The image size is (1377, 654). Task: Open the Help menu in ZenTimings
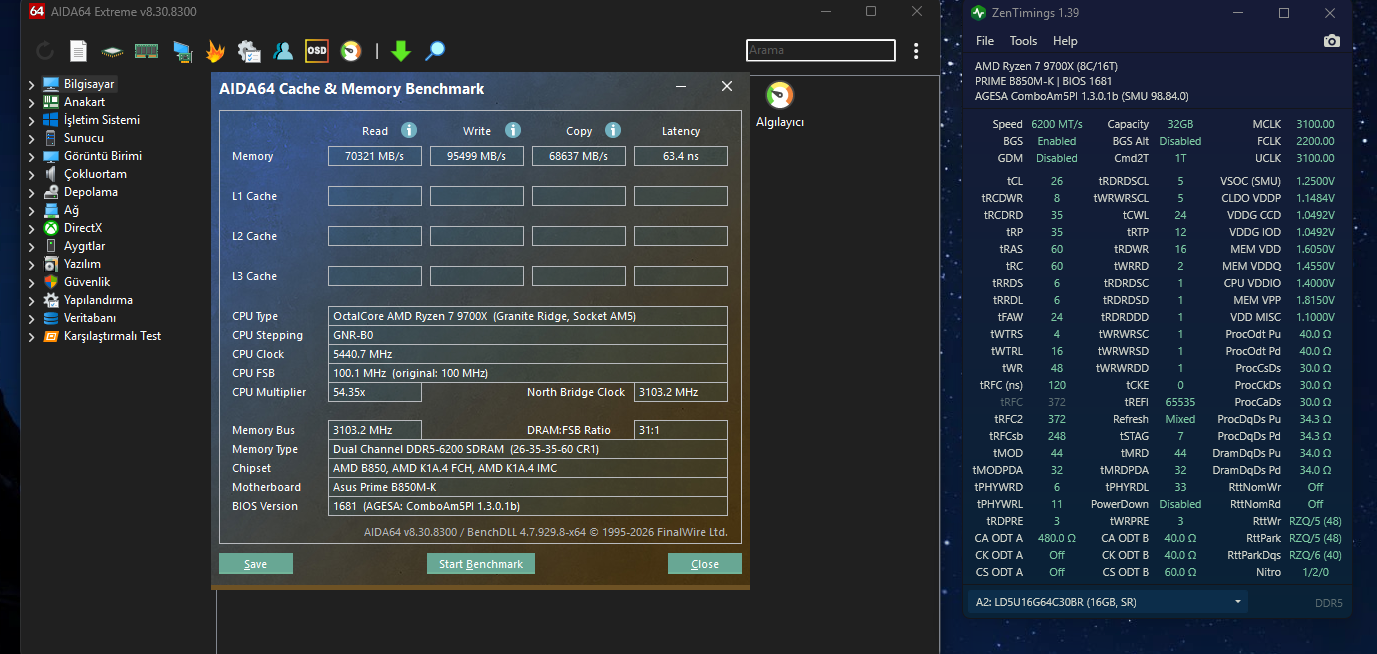[x=1065, y=41]
